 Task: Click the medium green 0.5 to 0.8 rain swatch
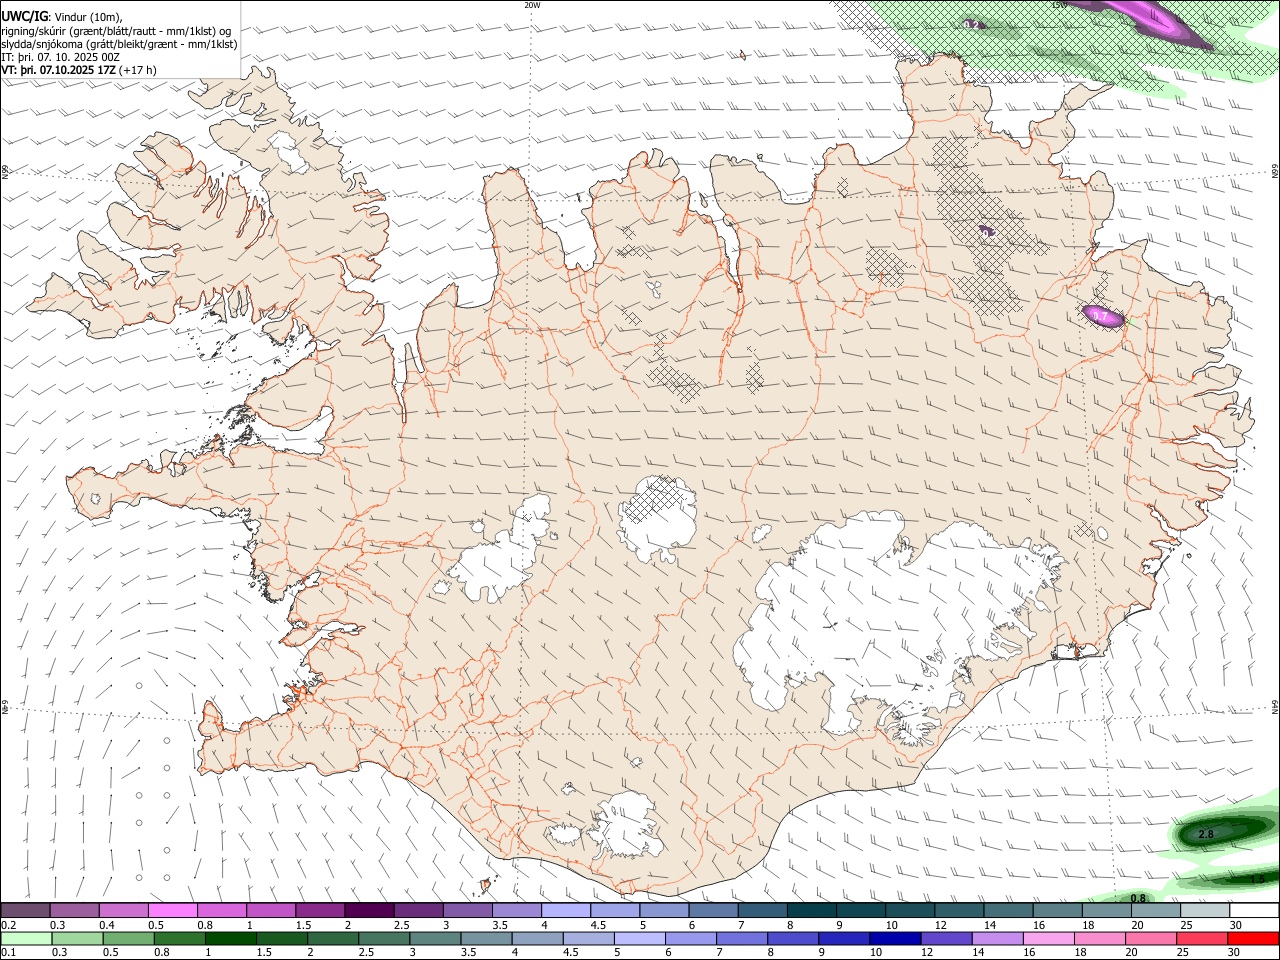click(x=128, y=938)
